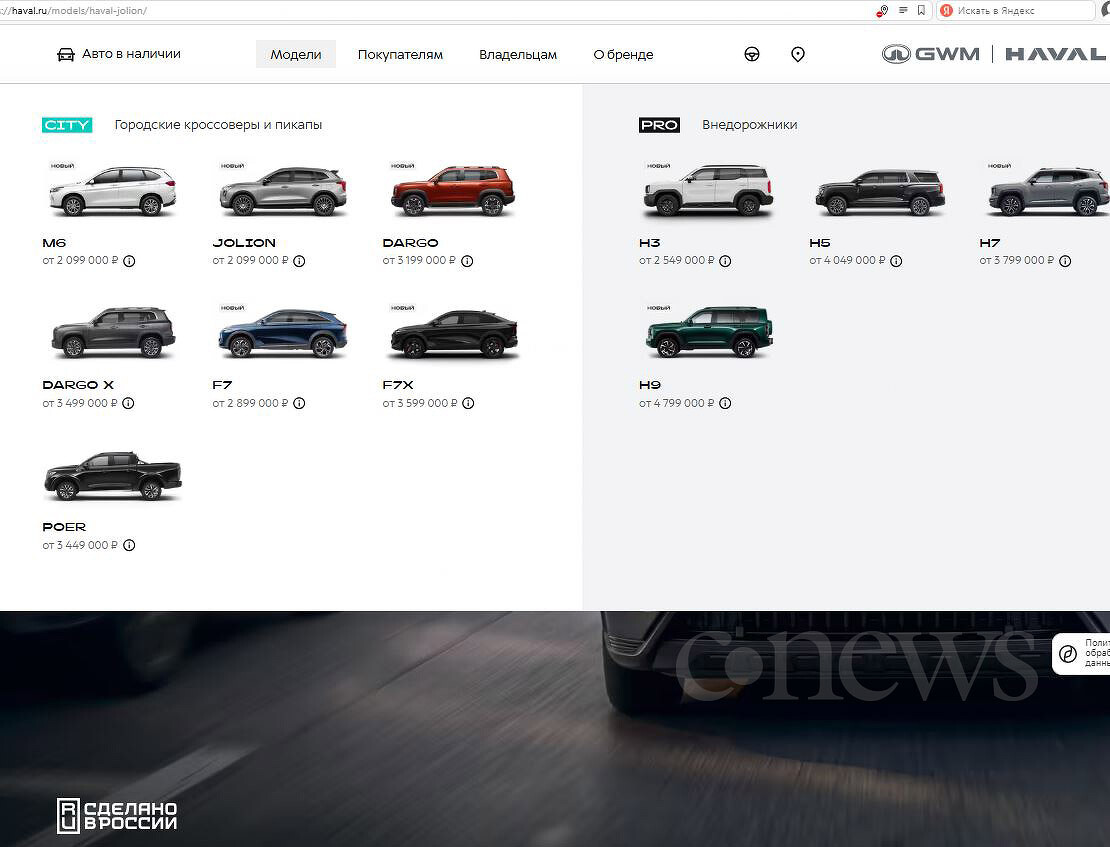The image size is (1110, 847).
Task: Open the dealer location pin icon
Action: coord(798,55)
